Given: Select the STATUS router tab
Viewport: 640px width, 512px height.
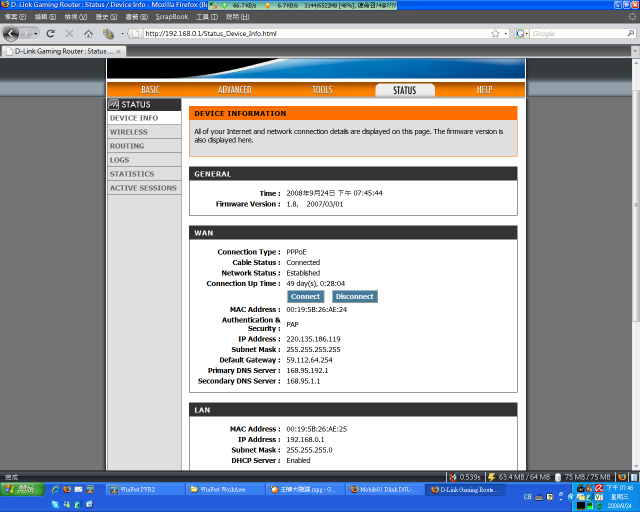Looking at the screenshot, I should coord(405,90).
